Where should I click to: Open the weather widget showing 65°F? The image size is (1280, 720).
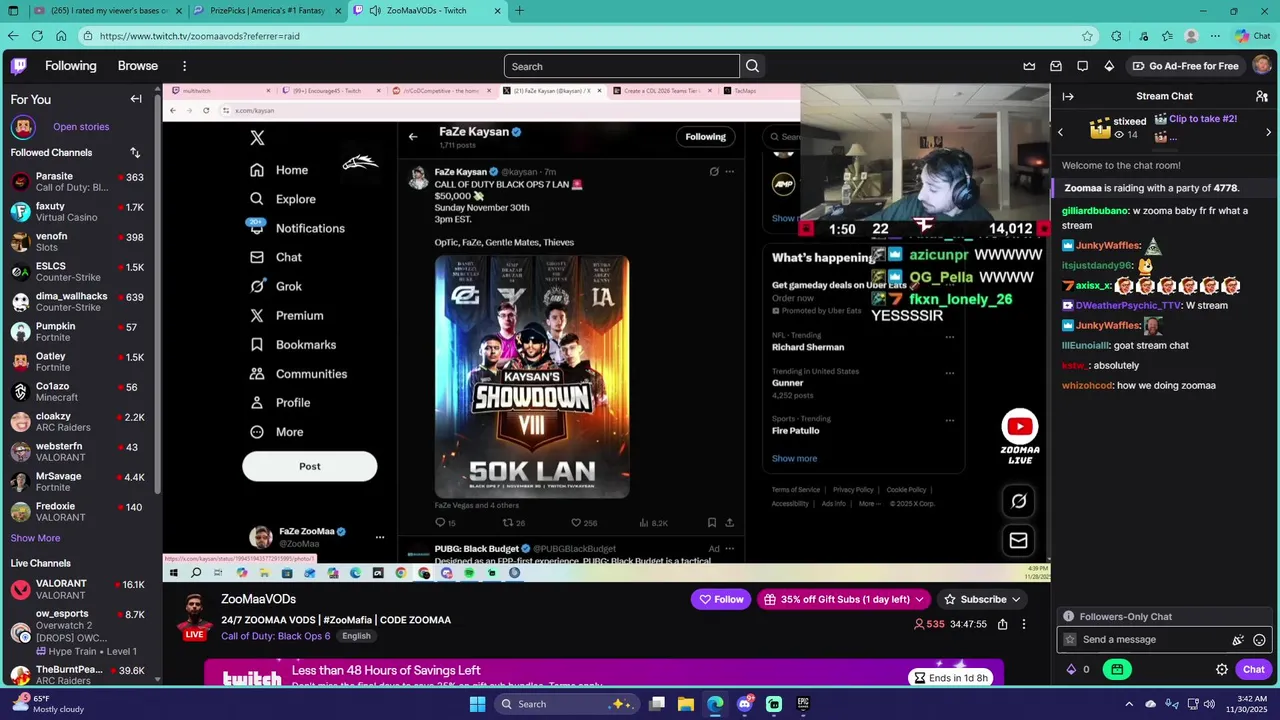[46, 703]
